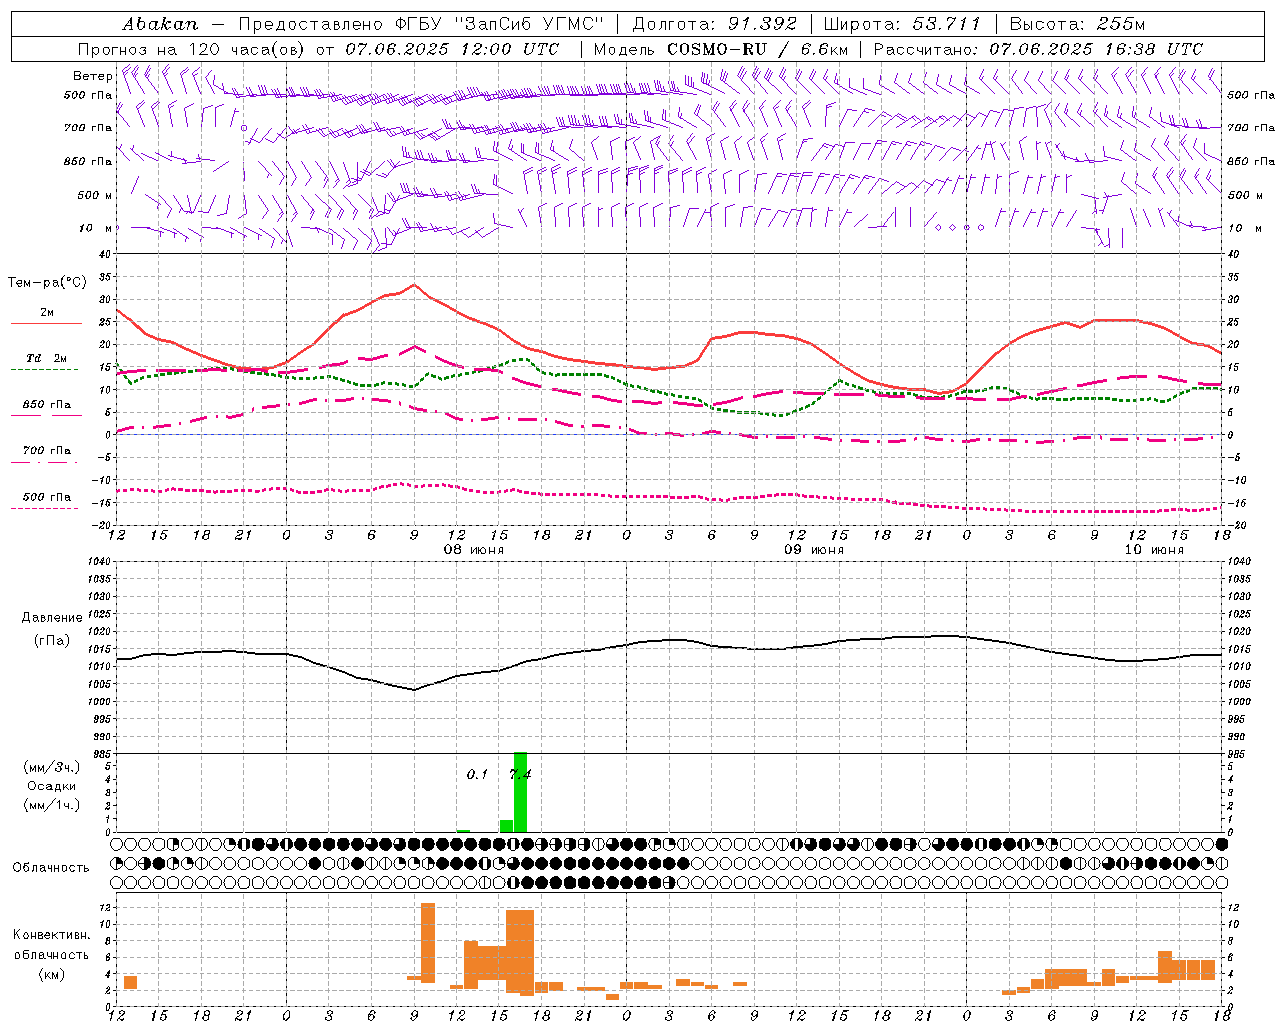Click the '0.1' precipitation amount label
Viewport: 1280px width, 1024px height.
point(477,774)
